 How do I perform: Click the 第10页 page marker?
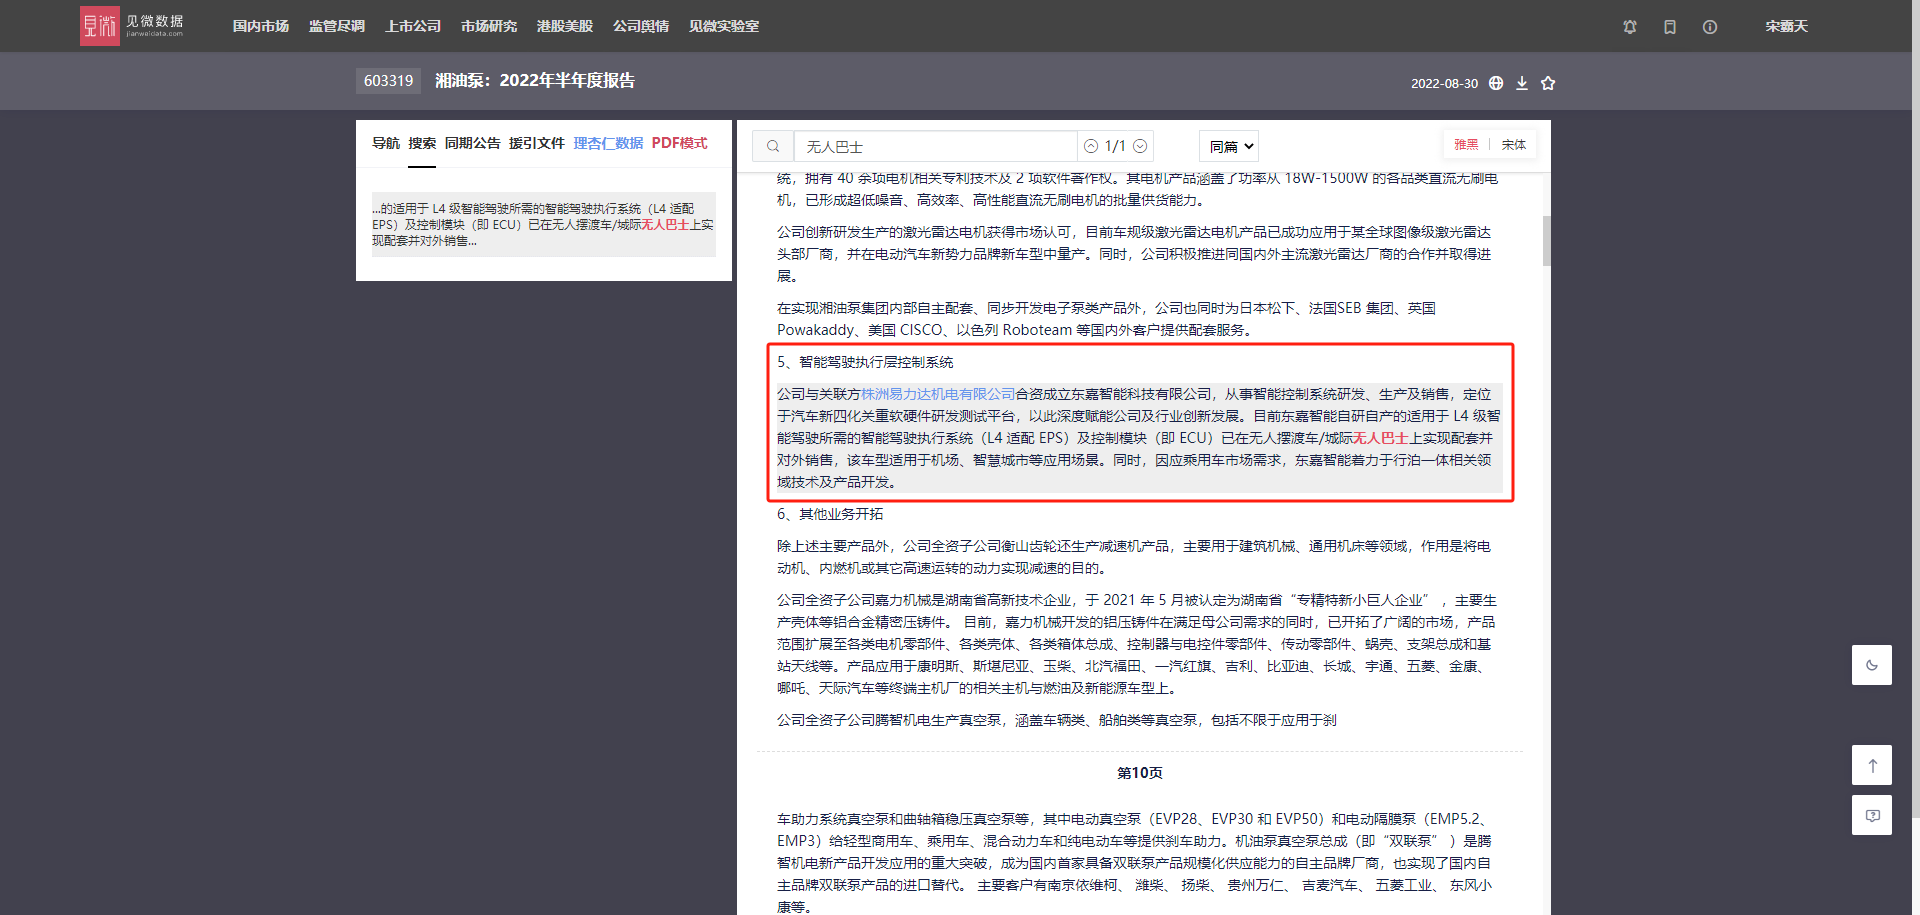[x=1140, y=773]
